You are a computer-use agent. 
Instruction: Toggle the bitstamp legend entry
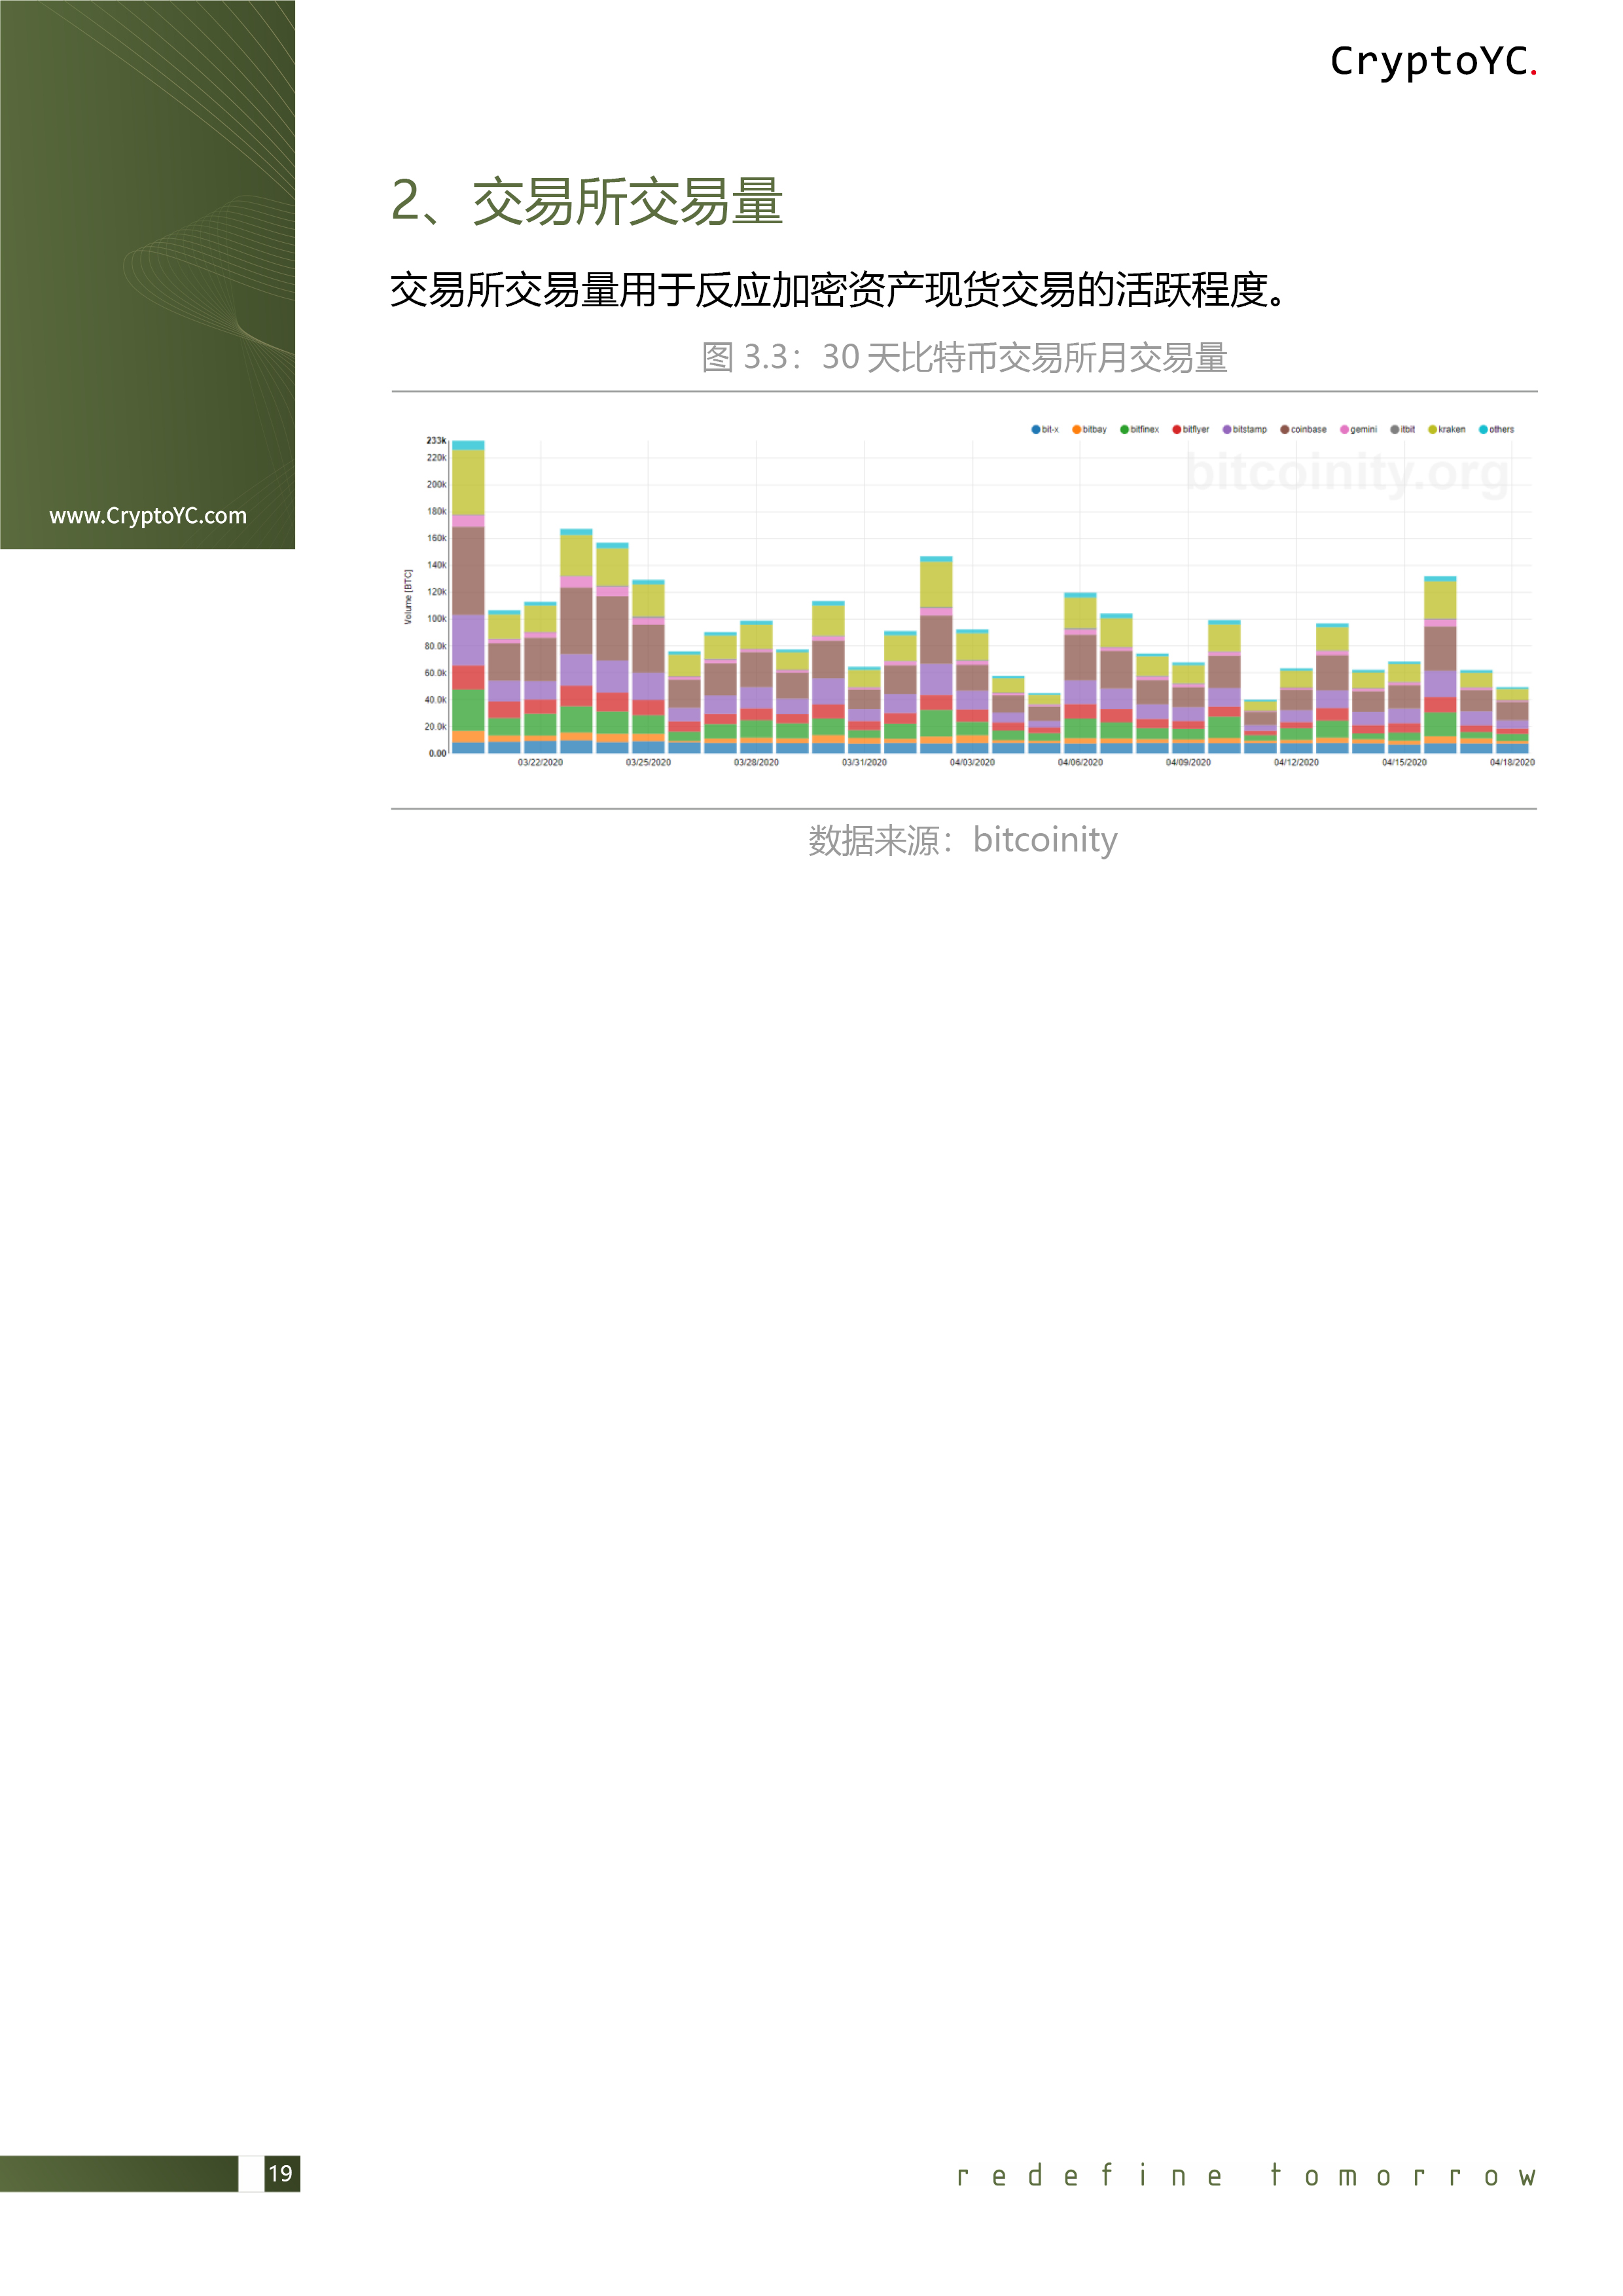tap(1244, 429)
